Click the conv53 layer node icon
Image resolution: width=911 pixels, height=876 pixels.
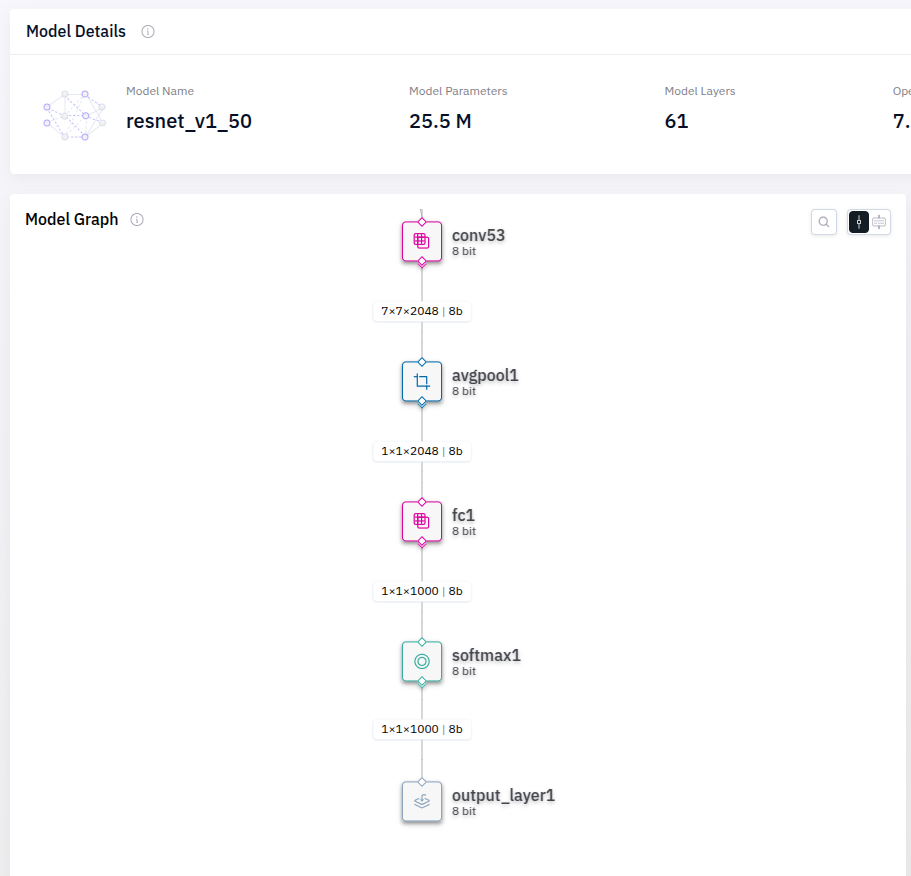[422, 241]
